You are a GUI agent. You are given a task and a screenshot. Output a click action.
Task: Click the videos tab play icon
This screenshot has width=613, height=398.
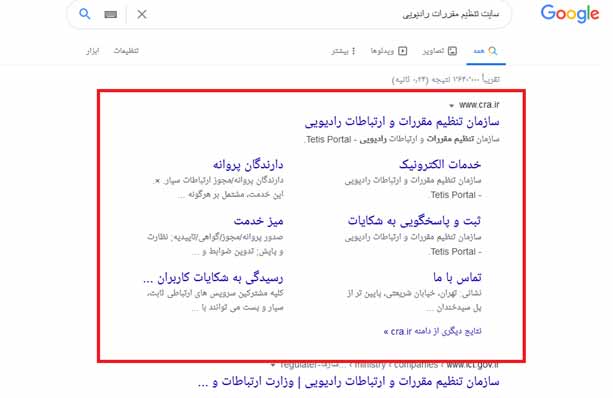pyautogui.click(x=403, y=51)
